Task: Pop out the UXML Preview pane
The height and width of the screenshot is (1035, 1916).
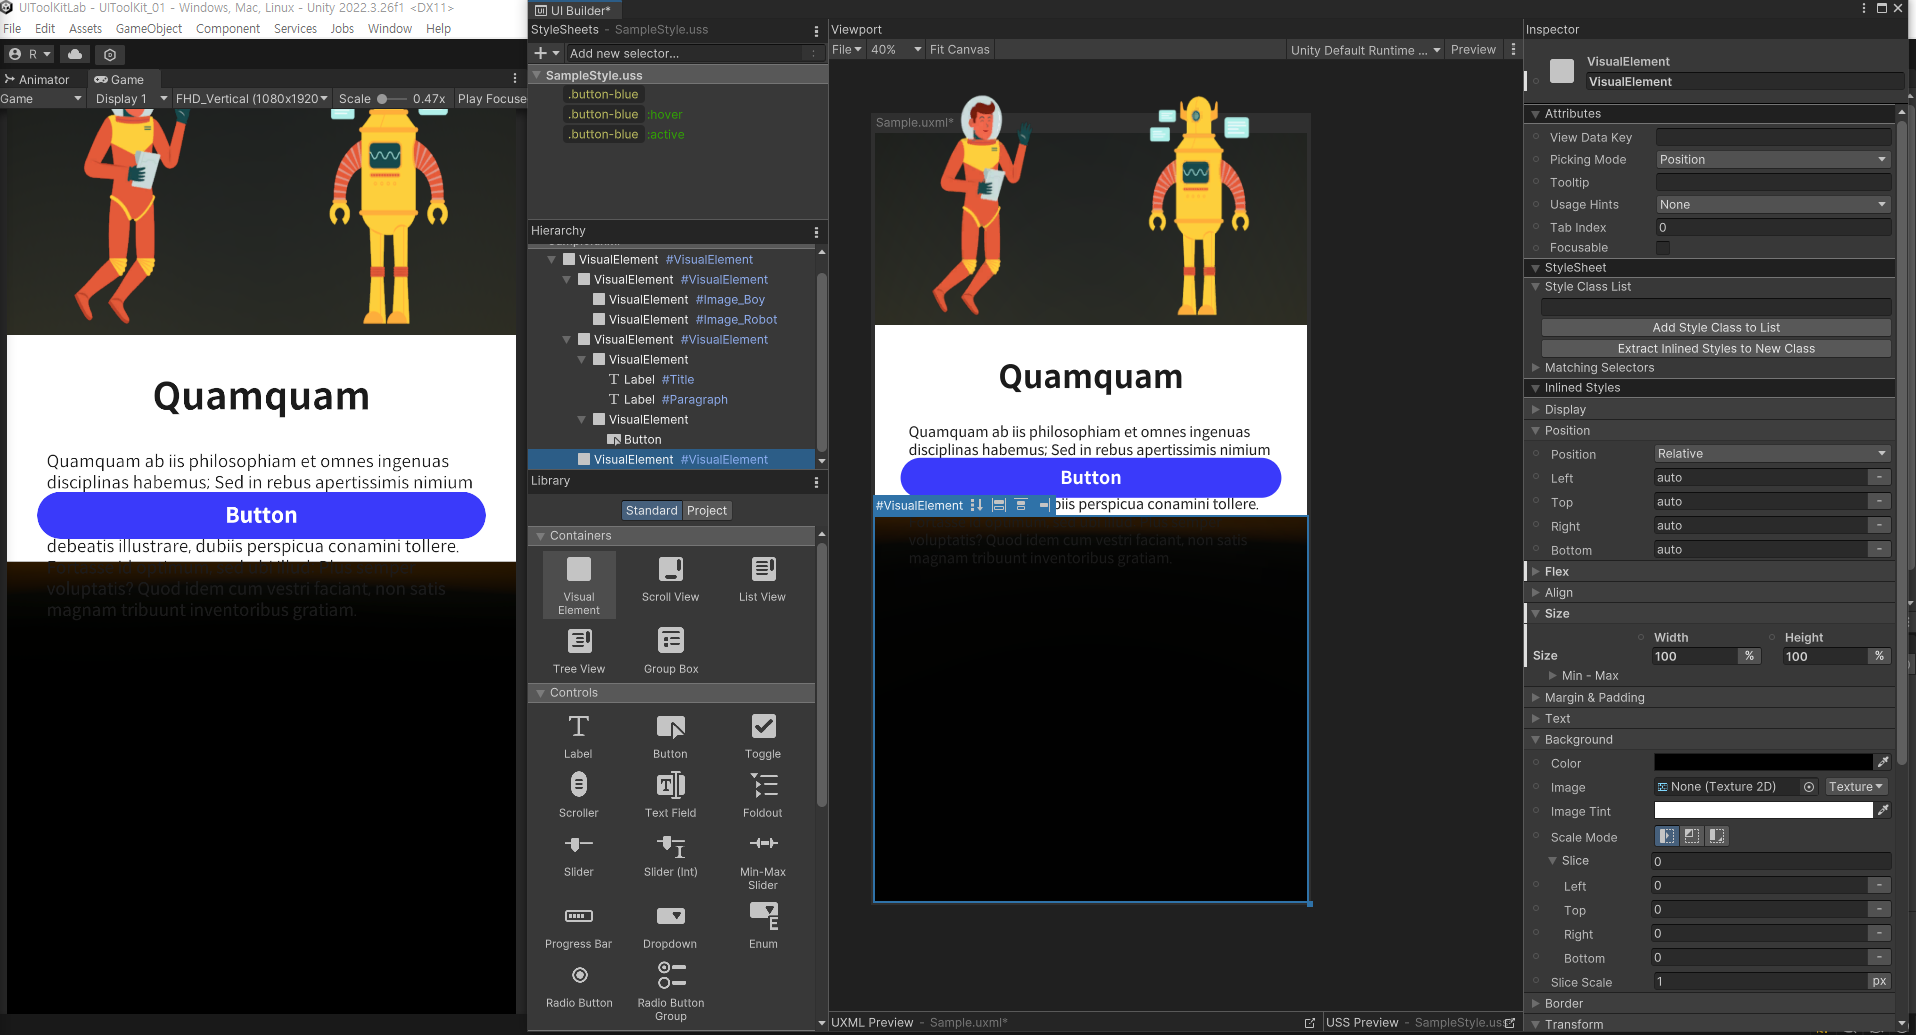Action: [x=1310, y=1023]
